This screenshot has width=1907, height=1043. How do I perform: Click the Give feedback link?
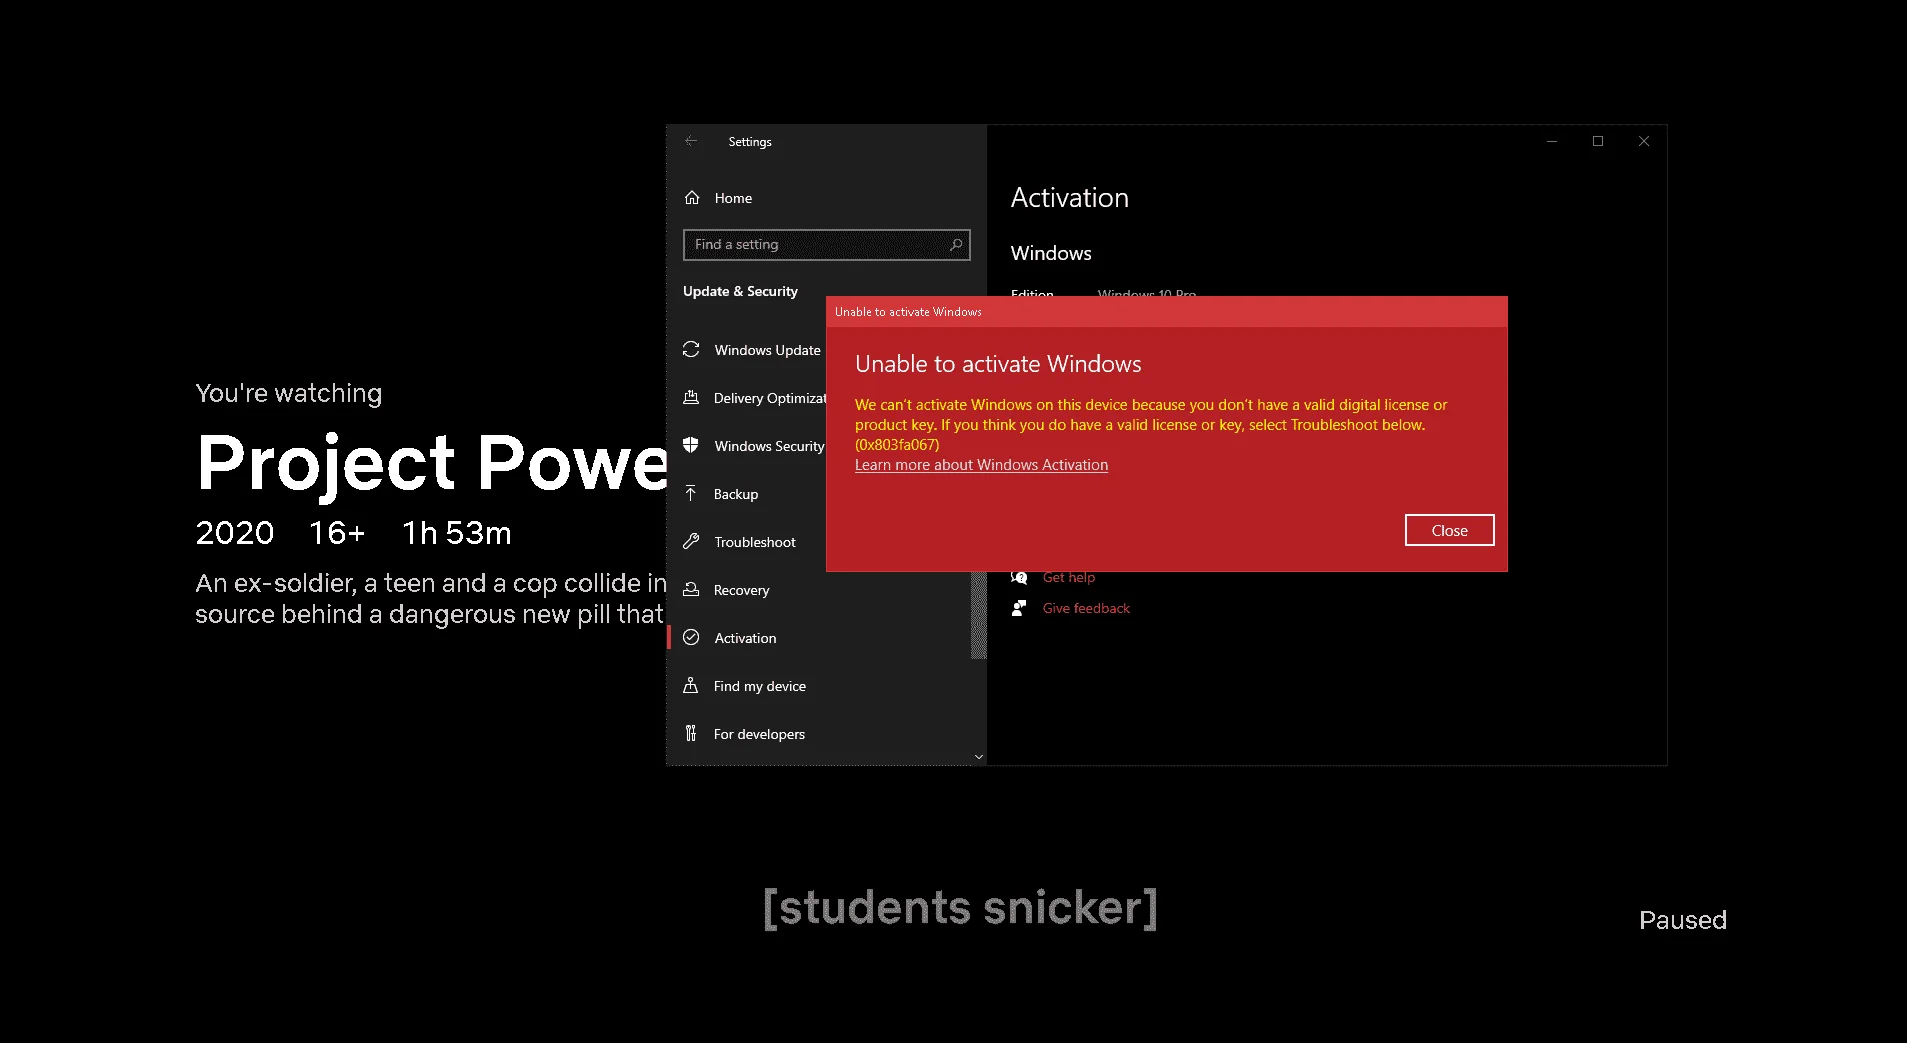click(x=1086, y=608)
